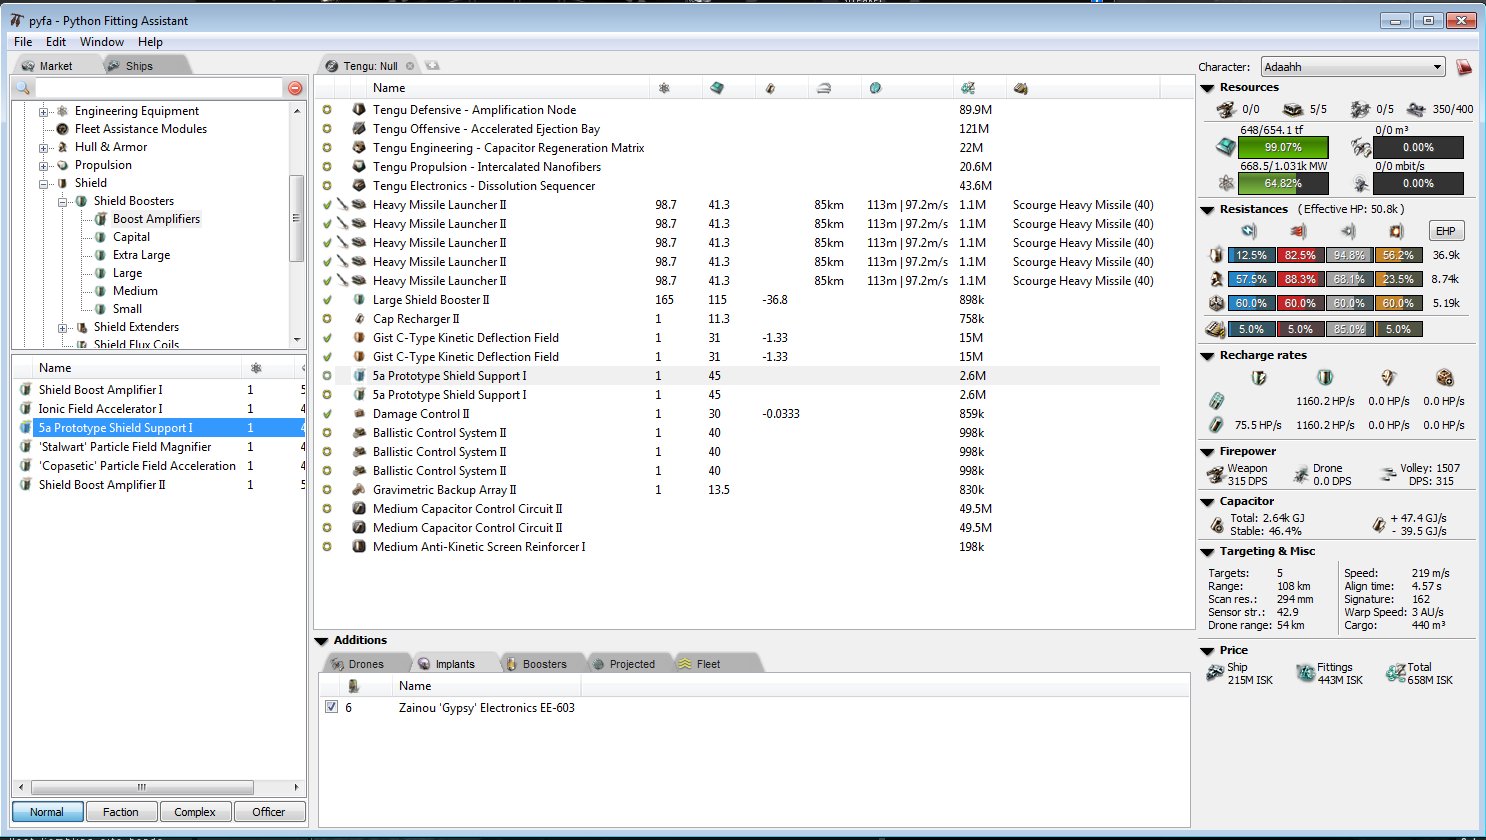Click the character refresh icon beside Adaahh
Image resolution: width=1486 pixels, height=840 pixels.
[x=1464, y=67]
